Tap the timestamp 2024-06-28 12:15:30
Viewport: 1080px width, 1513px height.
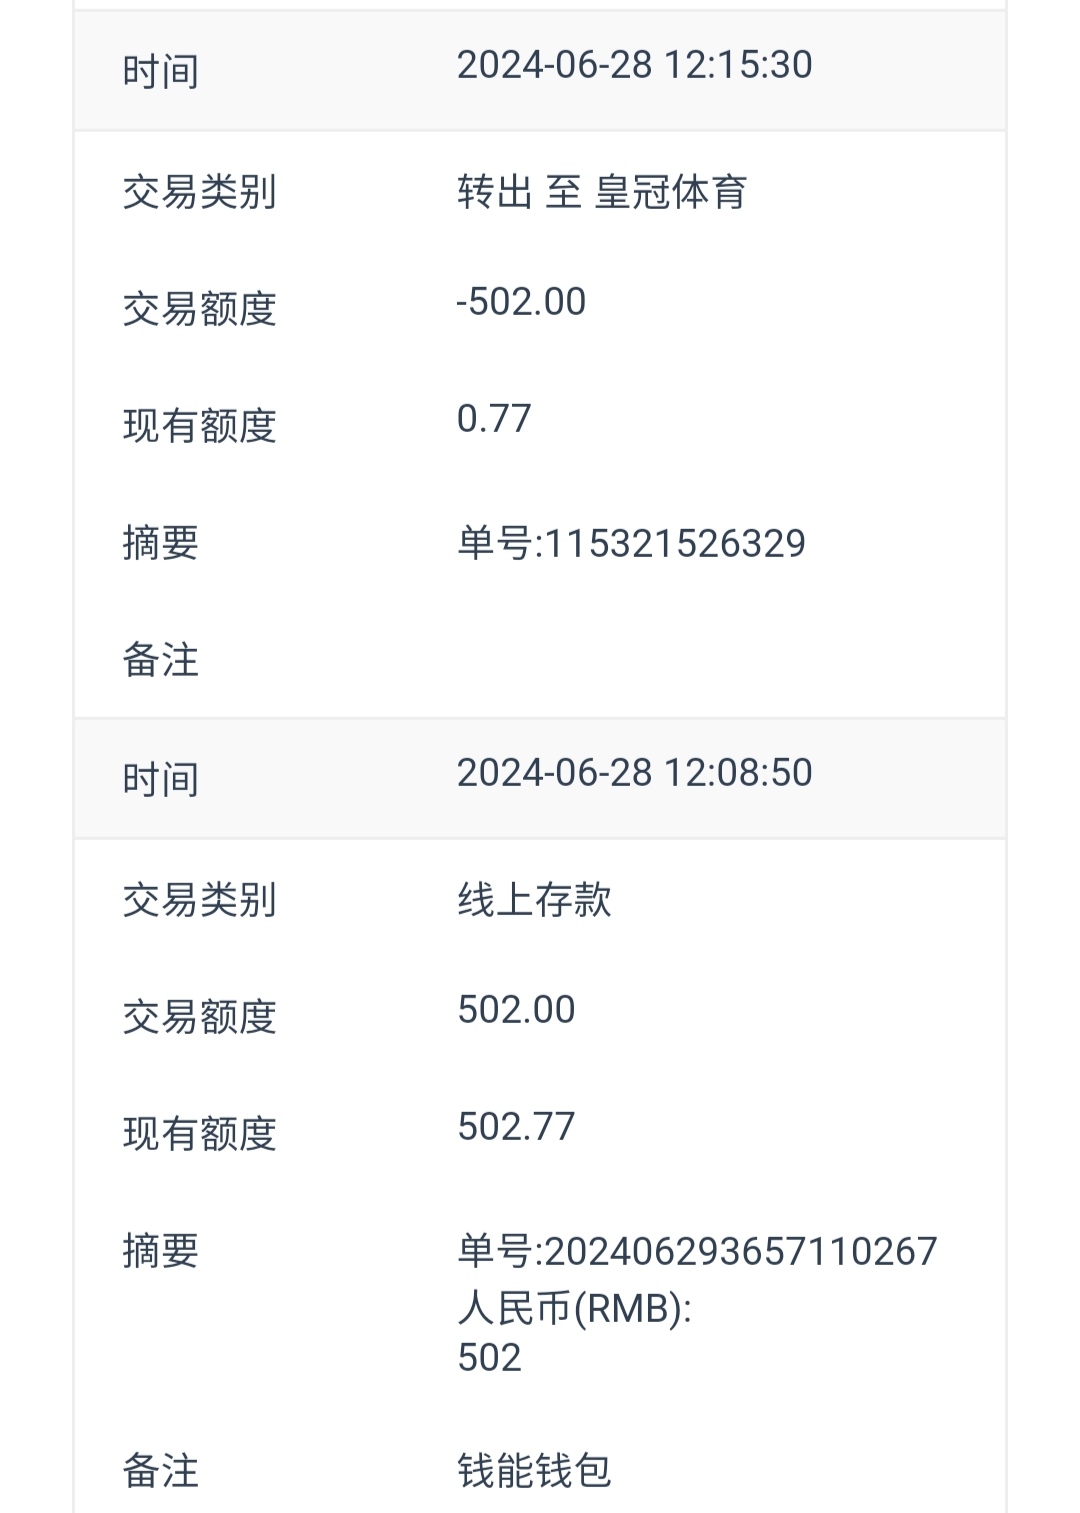pyautogui.click(x=634, y=65)
